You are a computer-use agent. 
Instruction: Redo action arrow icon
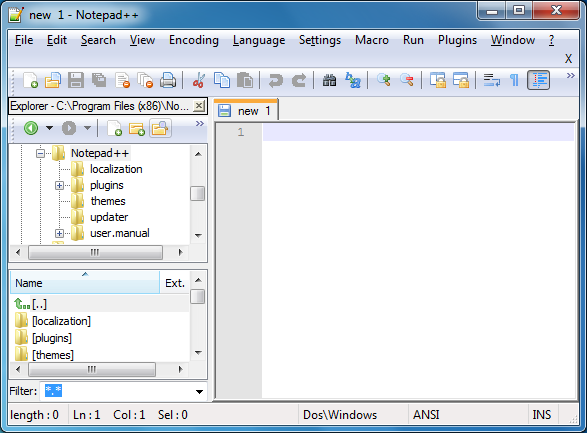(299, 80)
